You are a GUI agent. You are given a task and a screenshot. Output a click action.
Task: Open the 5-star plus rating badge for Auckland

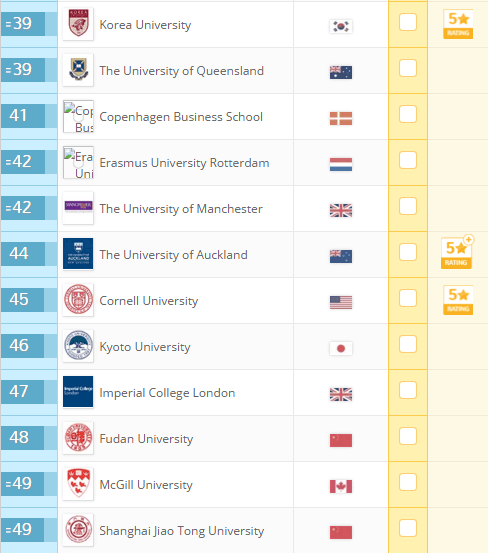(457, 253)
